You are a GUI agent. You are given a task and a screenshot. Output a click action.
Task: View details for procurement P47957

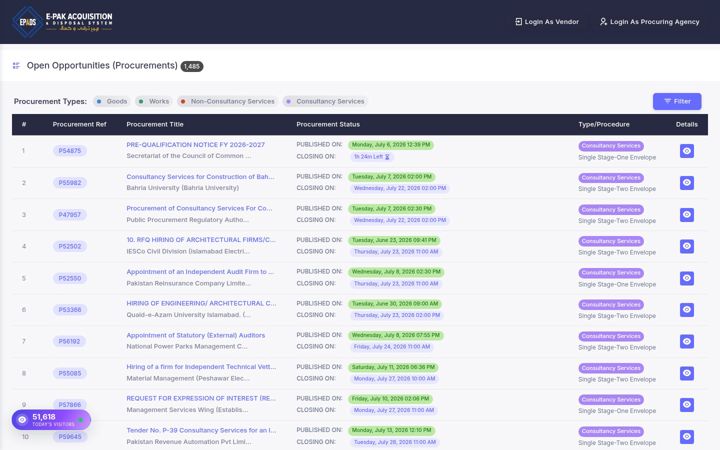point(686,214)
